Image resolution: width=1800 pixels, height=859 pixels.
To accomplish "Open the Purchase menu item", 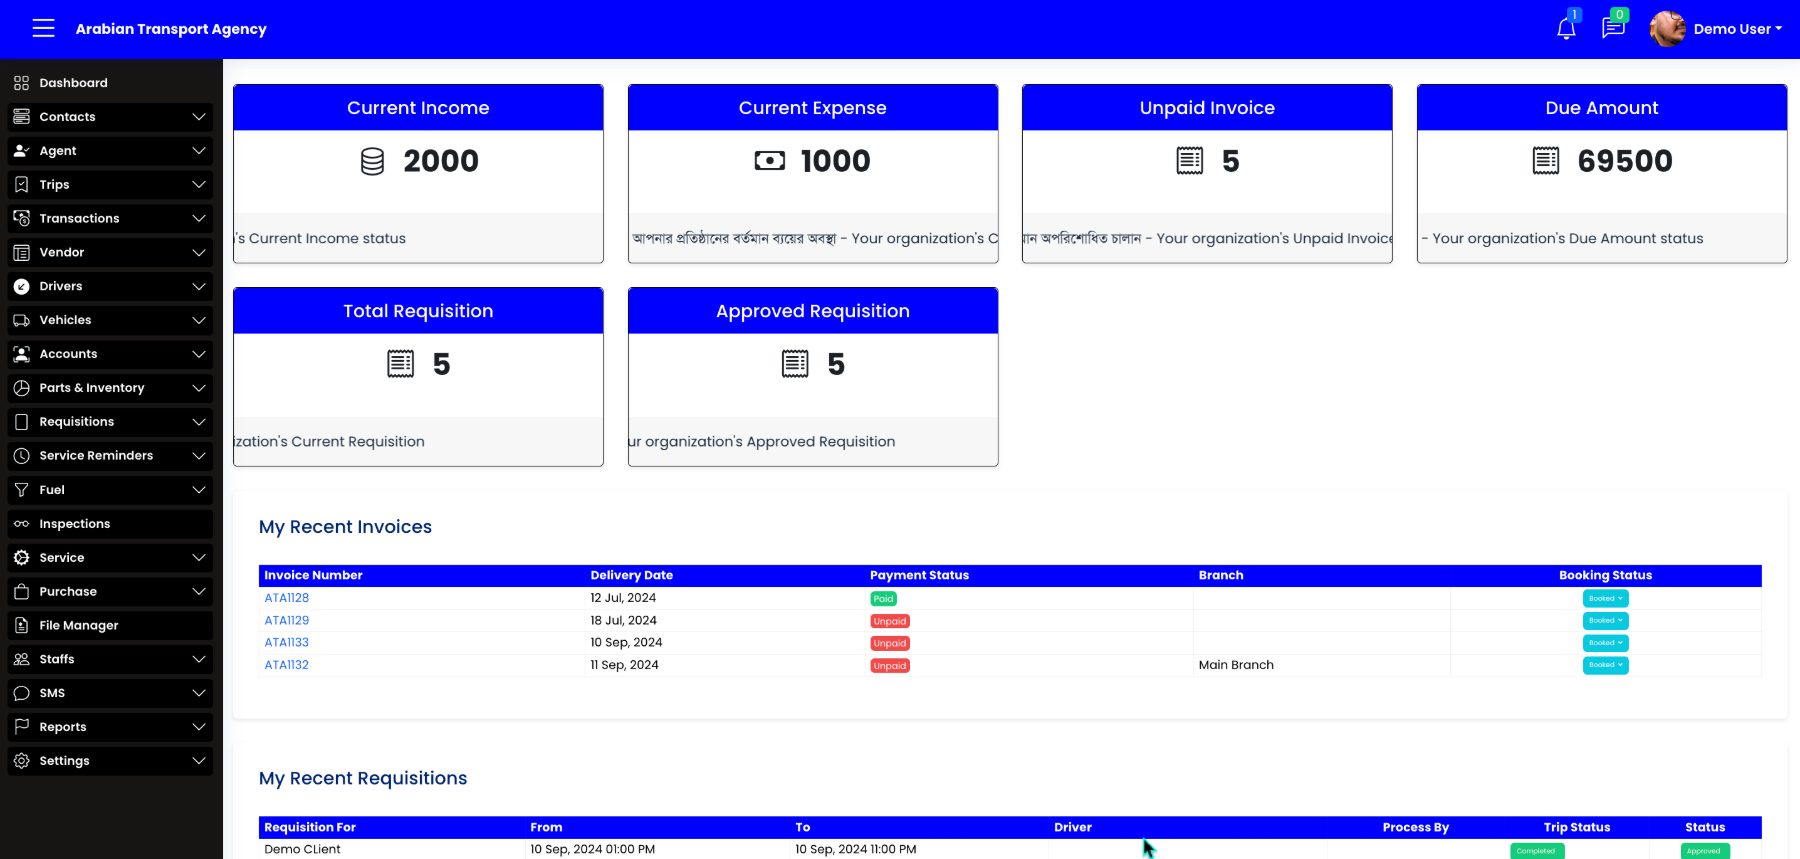I will point(110,592).
